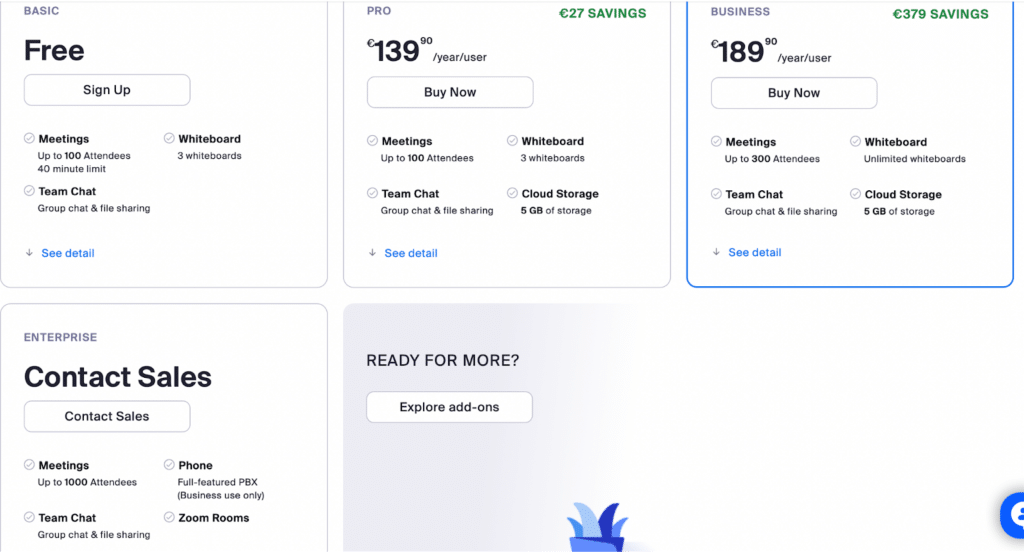Viewport: 1024px width, 552px height.
Task: Expand See detail in Pro plan
Action: click(x=410, y=253)
